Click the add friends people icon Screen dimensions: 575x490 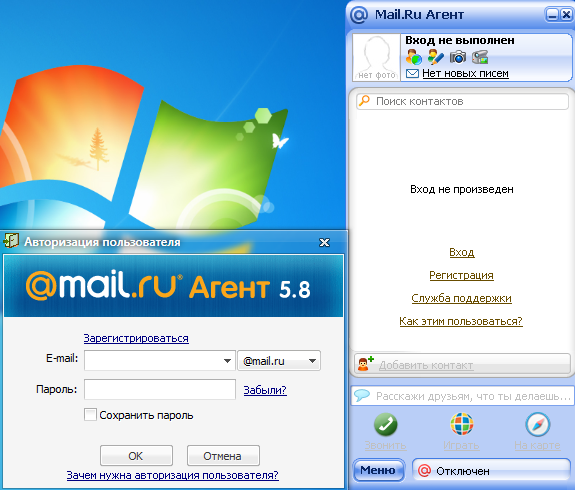coord(414,57)
